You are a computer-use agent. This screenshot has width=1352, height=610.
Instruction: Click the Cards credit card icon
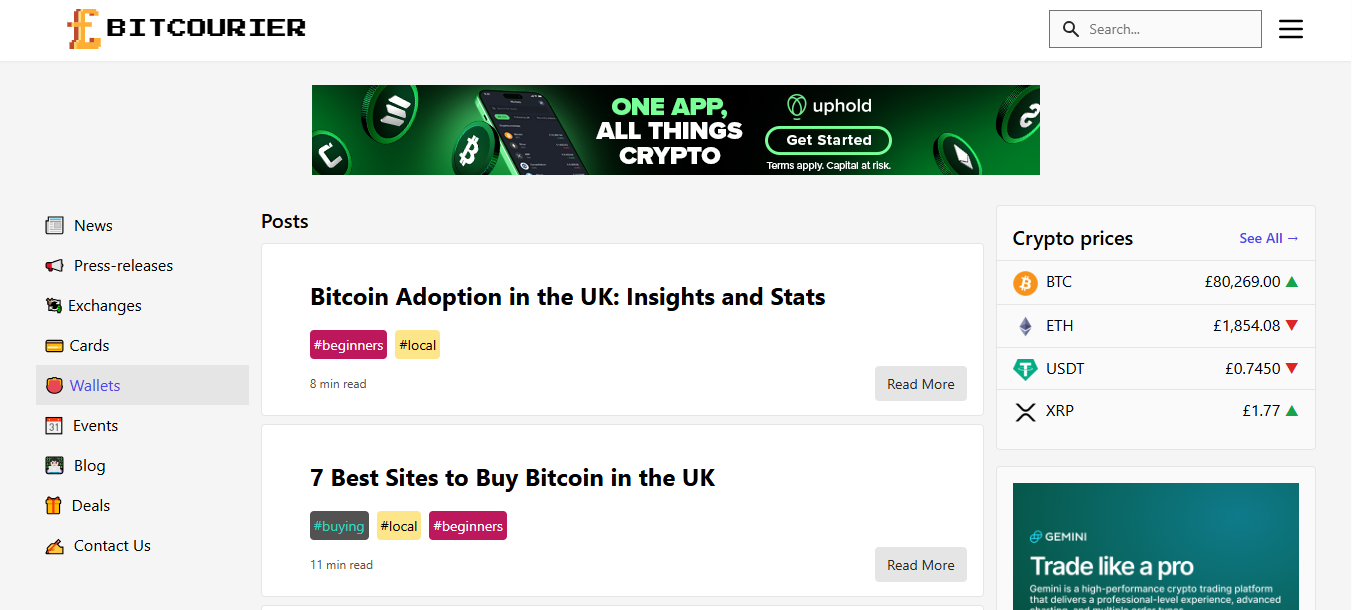pos(54,346)
